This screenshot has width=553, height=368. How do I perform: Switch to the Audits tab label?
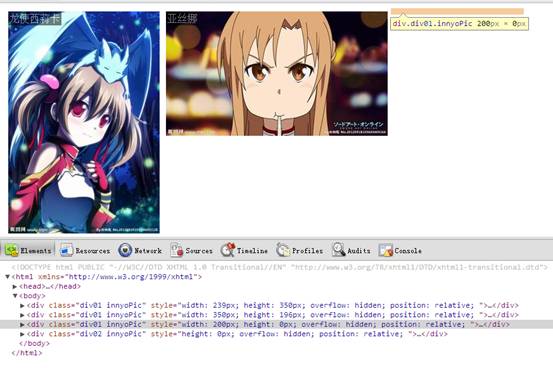359,251
